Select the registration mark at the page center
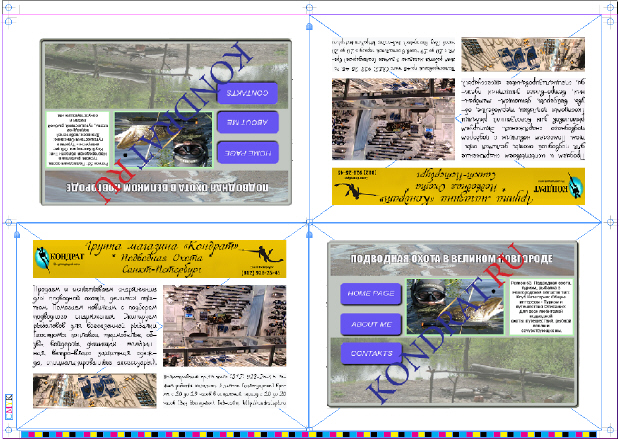Image resolution: width=620 pixels, height=441 pixels. (x=309, y=221)
